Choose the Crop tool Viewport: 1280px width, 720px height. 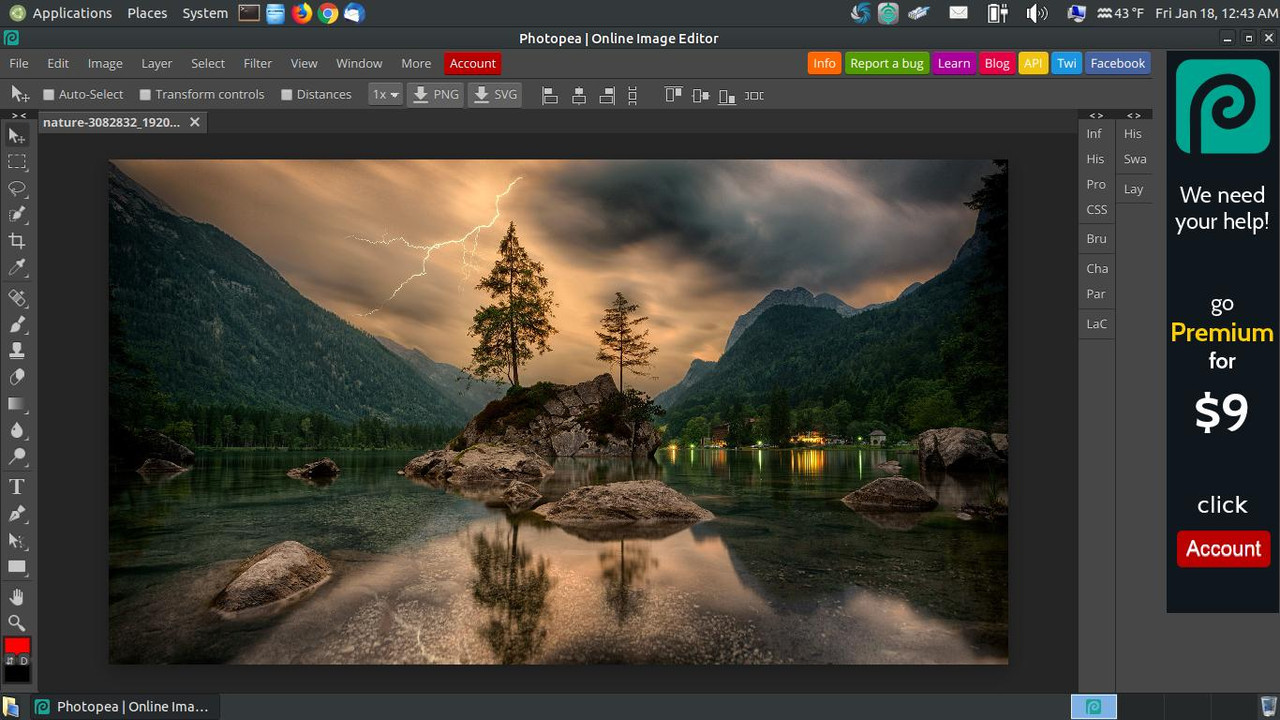[16, 240]
